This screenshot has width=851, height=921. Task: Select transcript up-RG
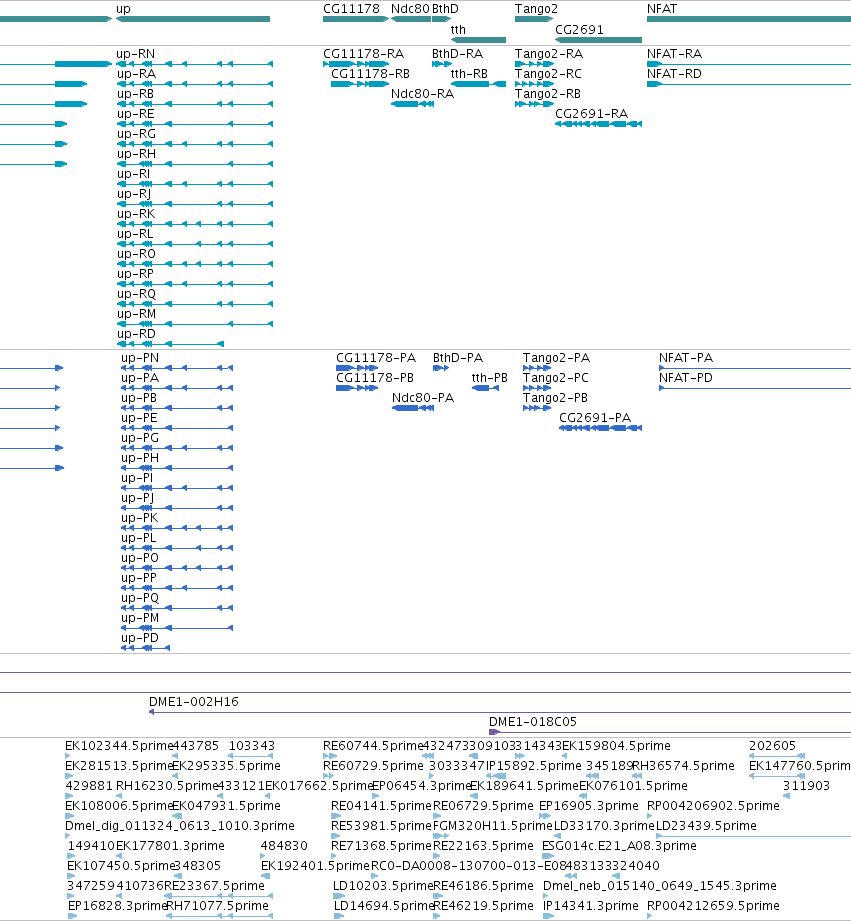tap(136, 134)
